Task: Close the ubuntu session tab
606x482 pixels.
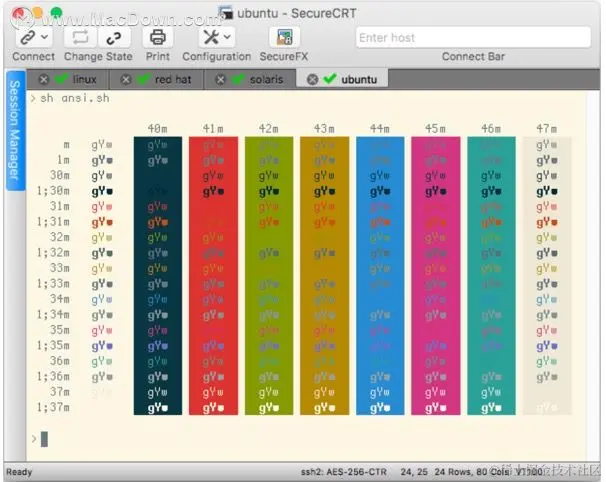Action: pos(312,80)
